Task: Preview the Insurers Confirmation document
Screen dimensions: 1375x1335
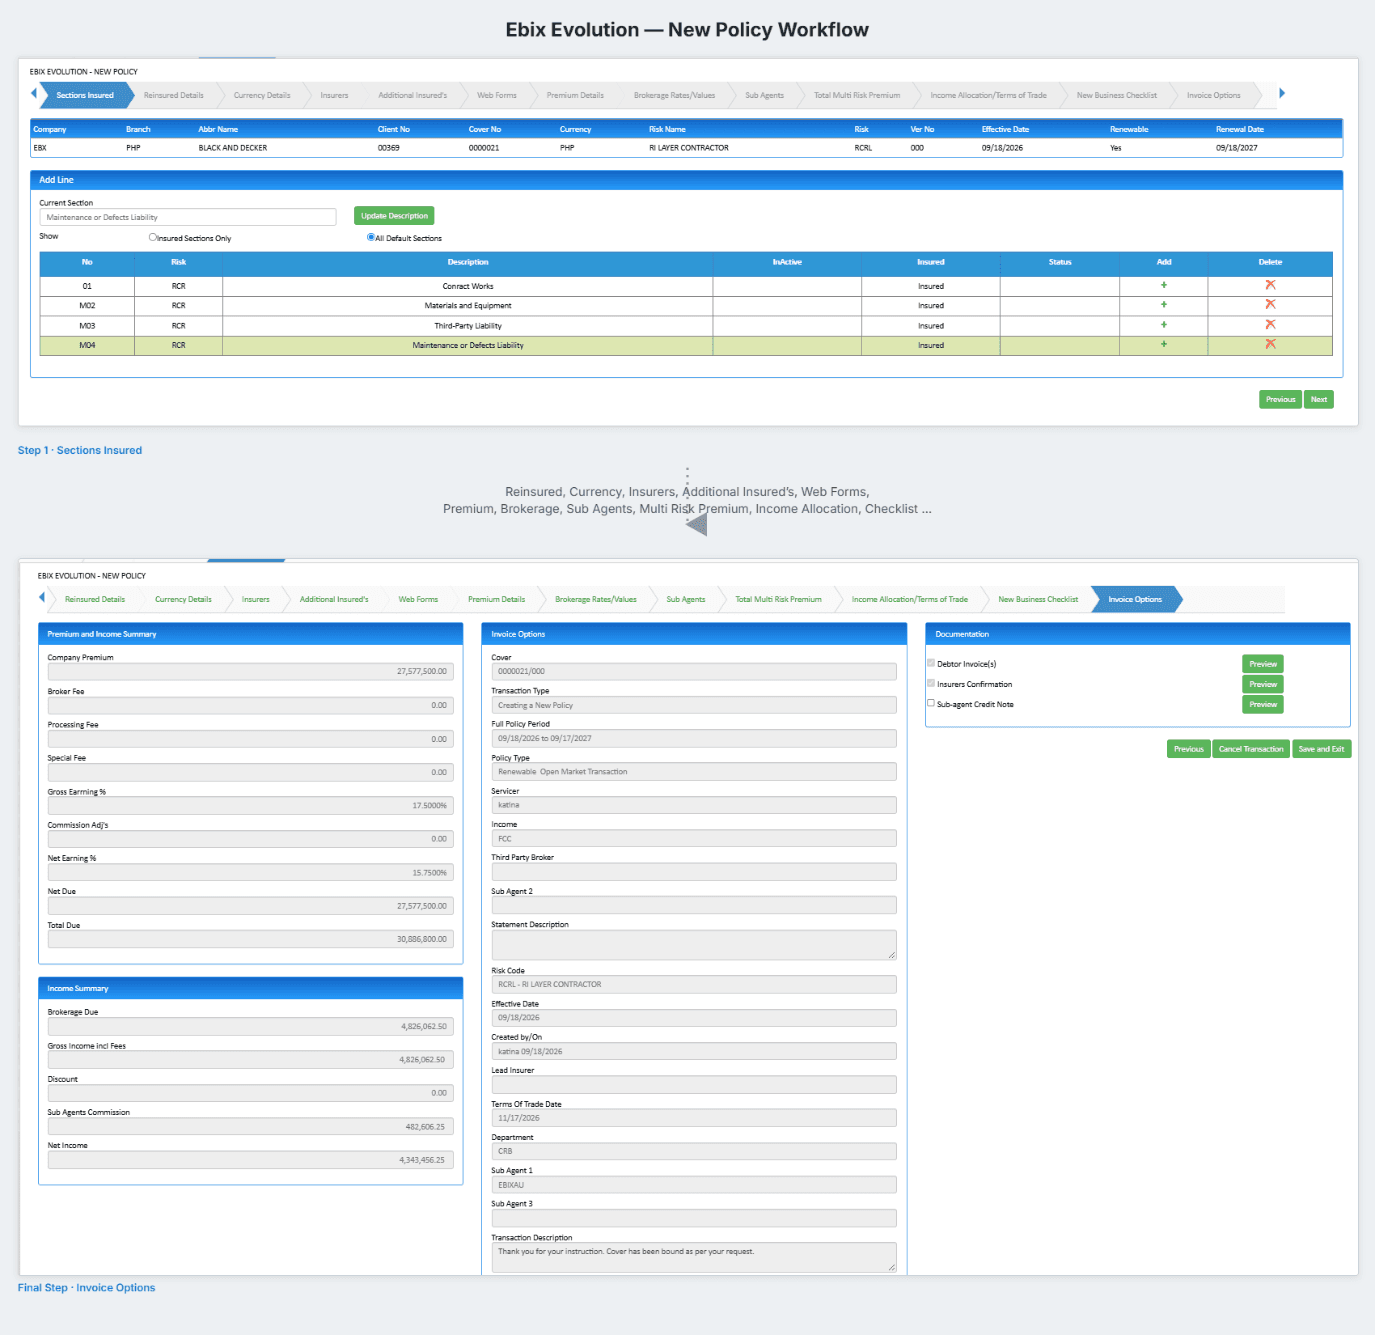Action: click(1263, 684)
